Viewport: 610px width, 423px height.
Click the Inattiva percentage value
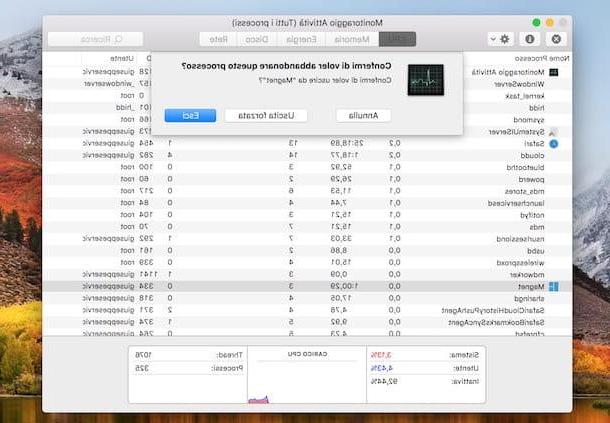(x=384, y=381)
